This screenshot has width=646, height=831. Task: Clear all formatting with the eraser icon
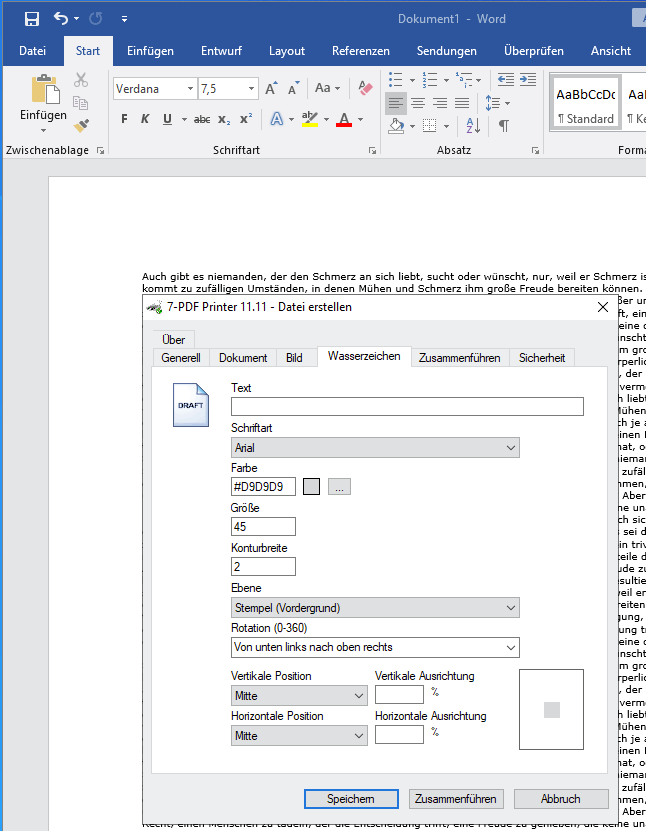pyautogui.click(x=365, y=88)
